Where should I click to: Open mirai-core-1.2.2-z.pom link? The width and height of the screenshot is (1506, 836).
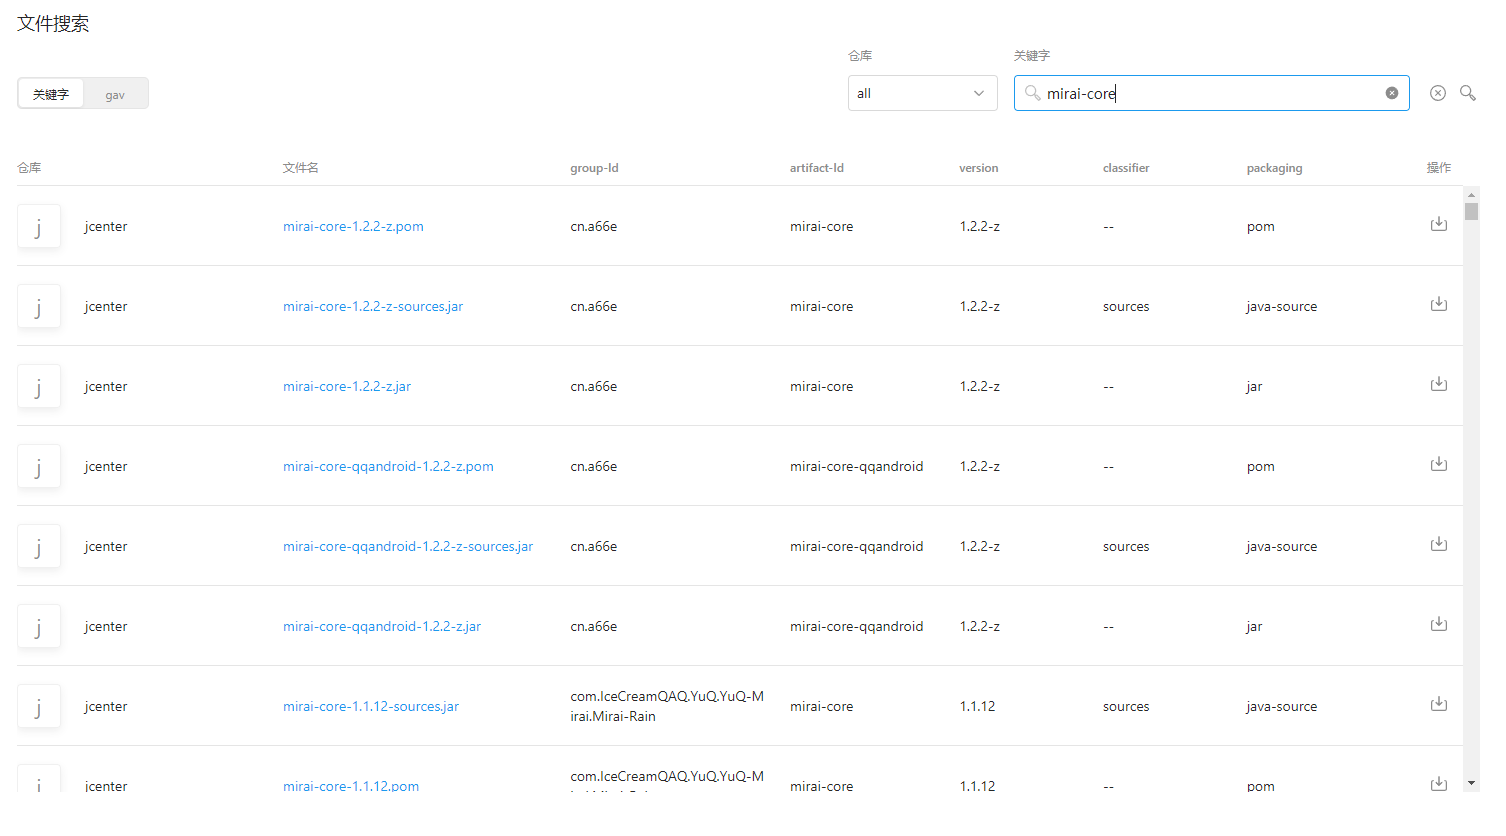tap(353, 226)
